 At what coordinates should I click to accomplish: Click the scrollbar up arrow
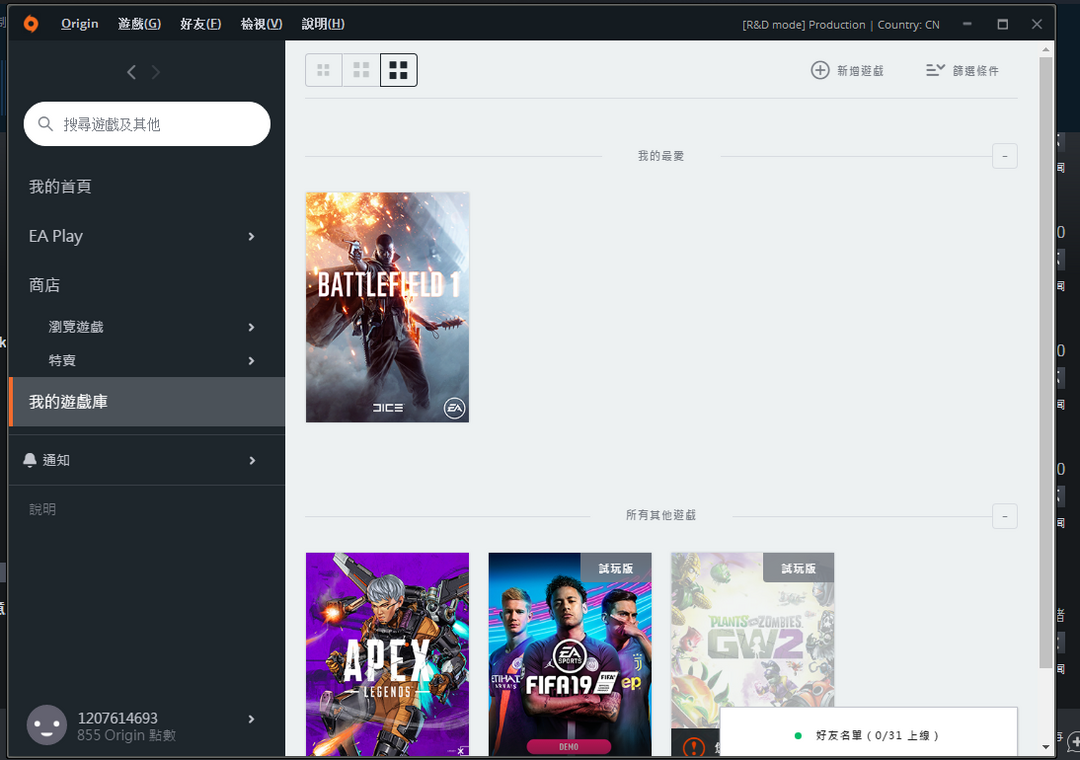point(1046,50)
